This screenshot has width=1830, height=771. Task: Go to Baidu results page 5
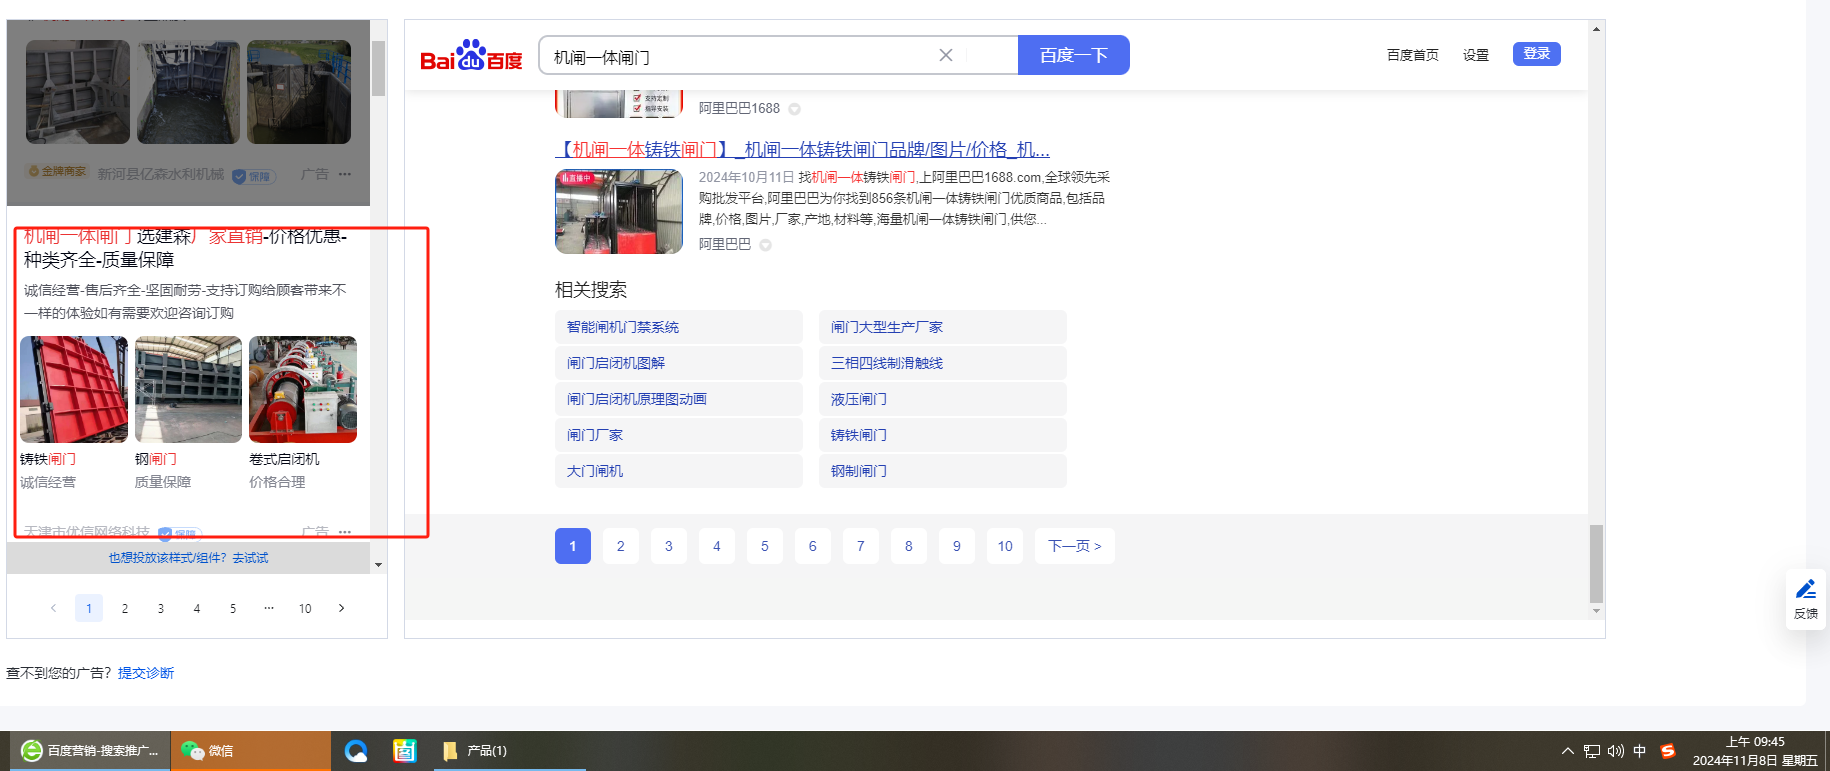tap(765, 546)
